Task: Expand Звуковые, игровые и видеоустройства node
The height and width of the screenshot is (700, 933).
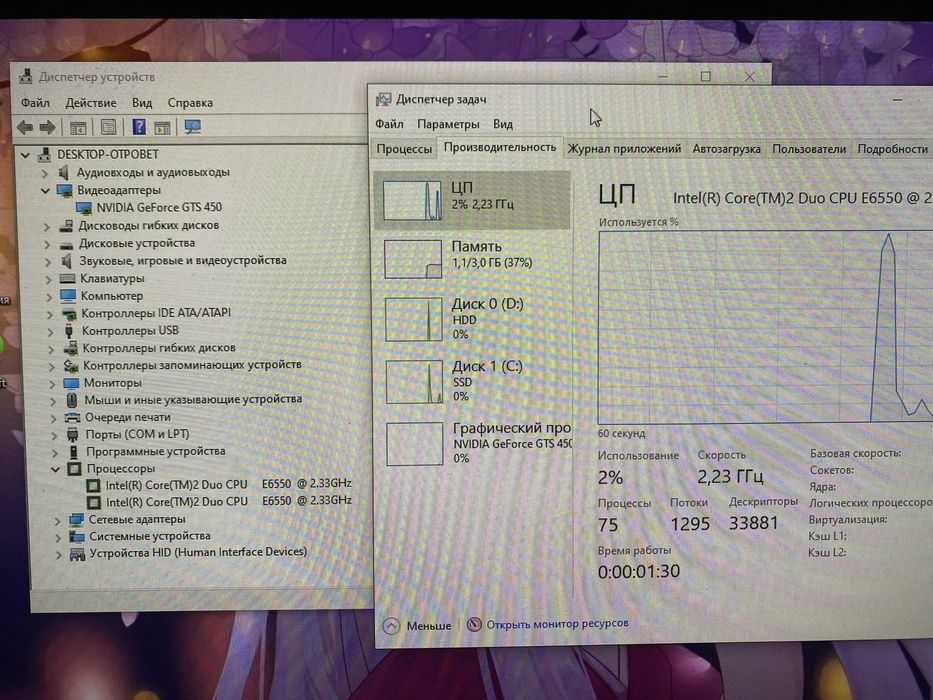Action: click(x=48, y=261)
